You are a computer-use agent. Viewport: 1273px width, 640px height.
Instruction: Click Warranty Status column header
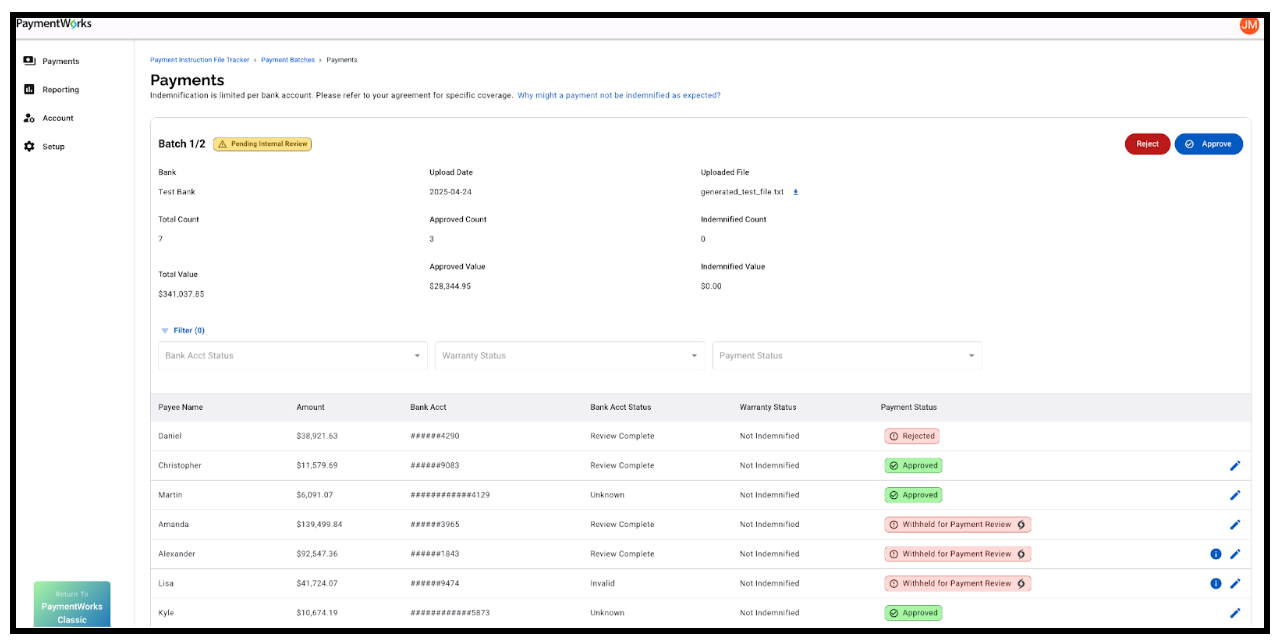(768, 407)
